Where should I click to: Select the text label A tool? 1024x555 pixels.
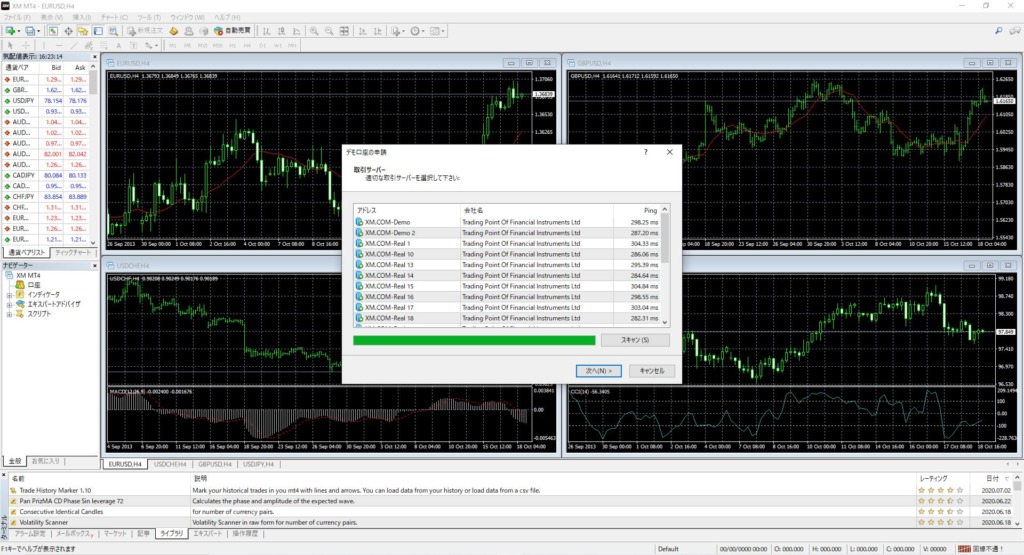pyautogui.click(x=118, y=45)
